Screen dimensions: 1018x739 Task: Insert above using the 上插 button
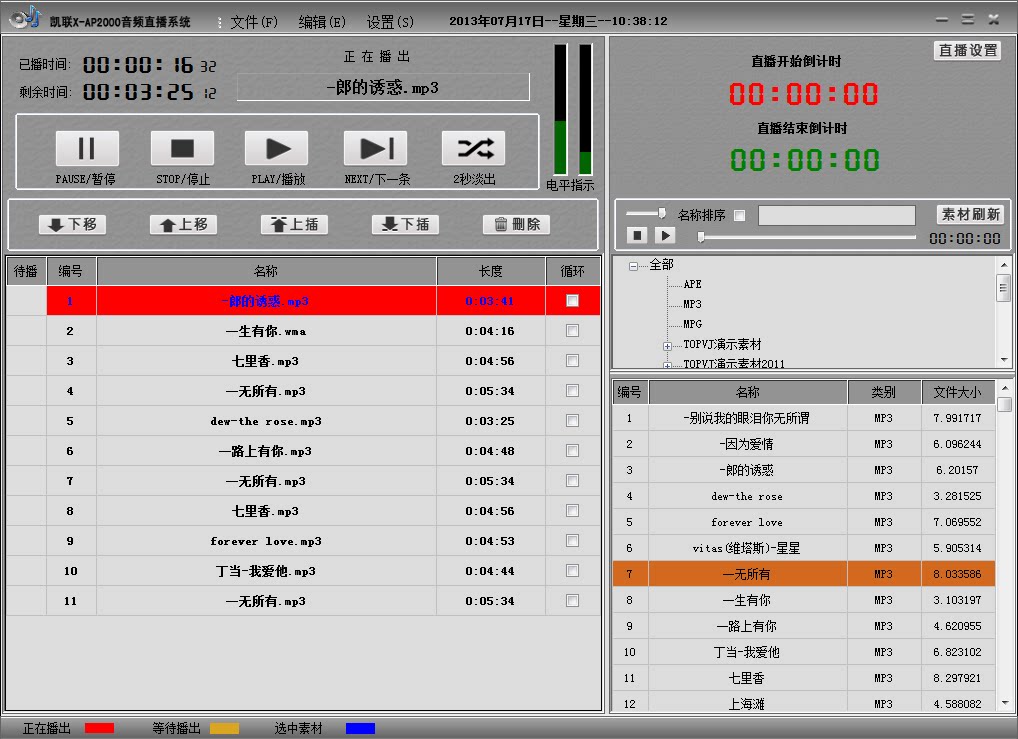(294, 224)
